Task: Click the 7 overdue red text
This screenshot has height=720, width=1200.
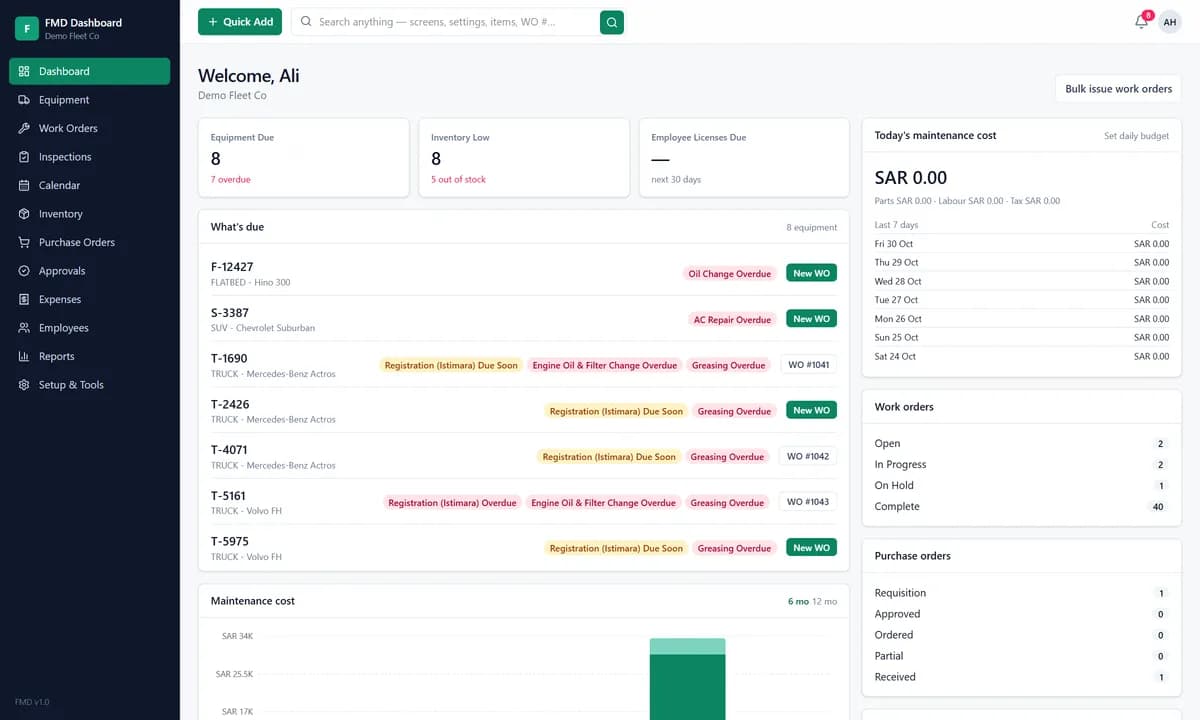Action: pyautogui.click(x=230, y=180)
